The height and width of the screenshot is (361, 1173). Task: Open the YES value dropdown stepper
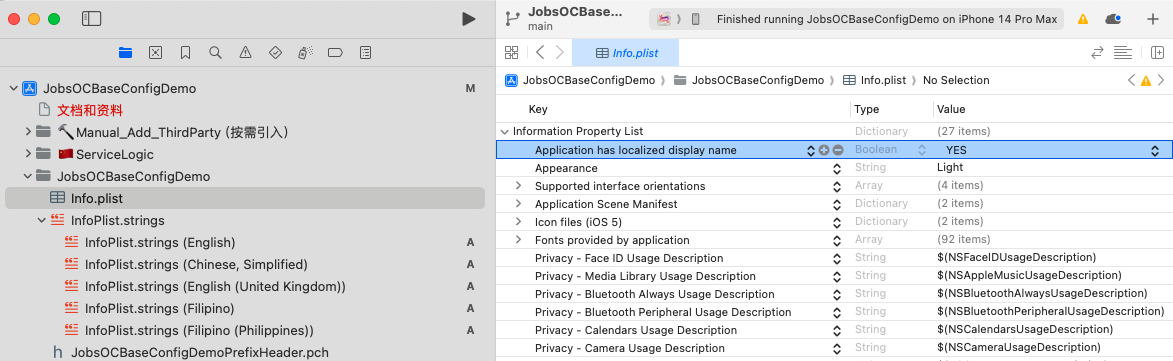pos(1154,150)
